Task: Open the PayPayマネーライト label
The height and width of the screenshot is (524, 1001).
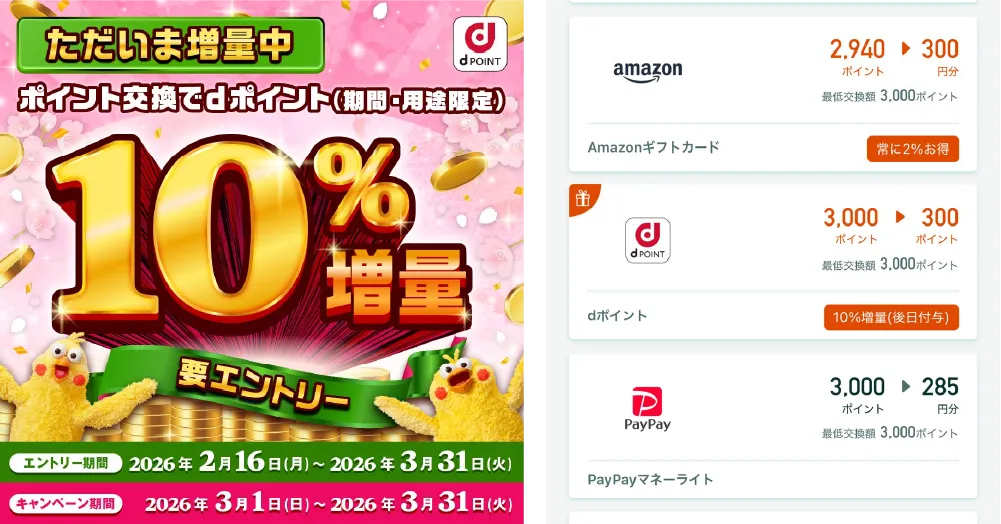Action: point(650,479)
